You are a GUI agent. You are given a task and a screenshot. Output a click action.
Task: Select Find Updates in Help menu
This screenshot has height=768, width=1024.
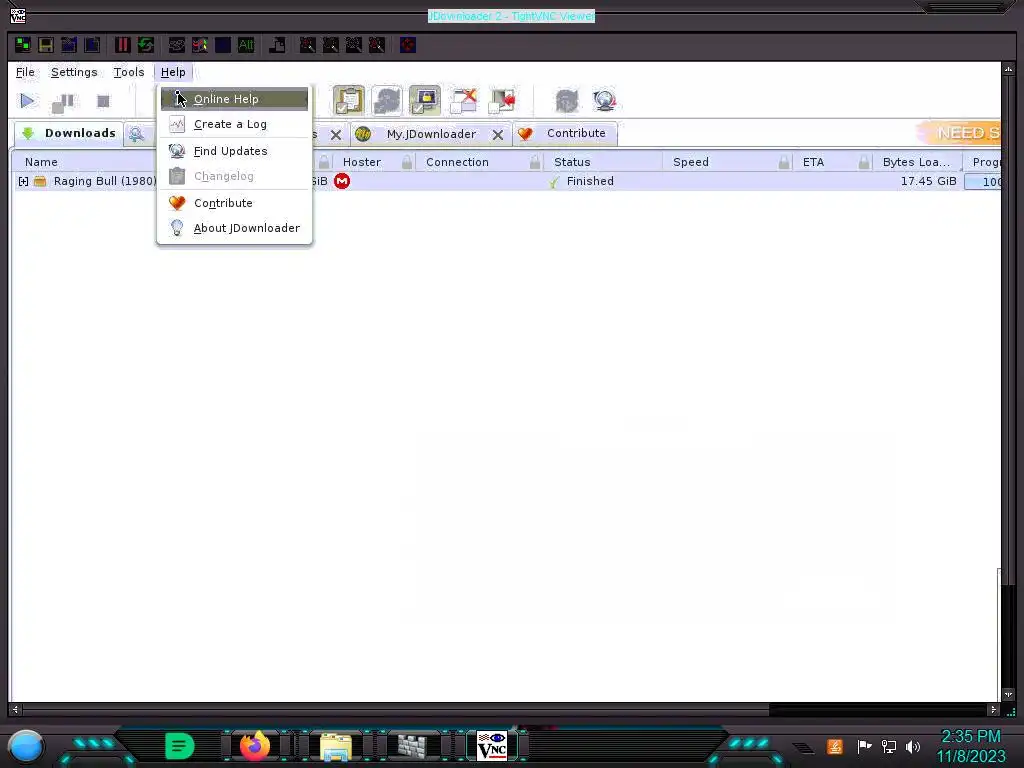(x=234, y=151)
